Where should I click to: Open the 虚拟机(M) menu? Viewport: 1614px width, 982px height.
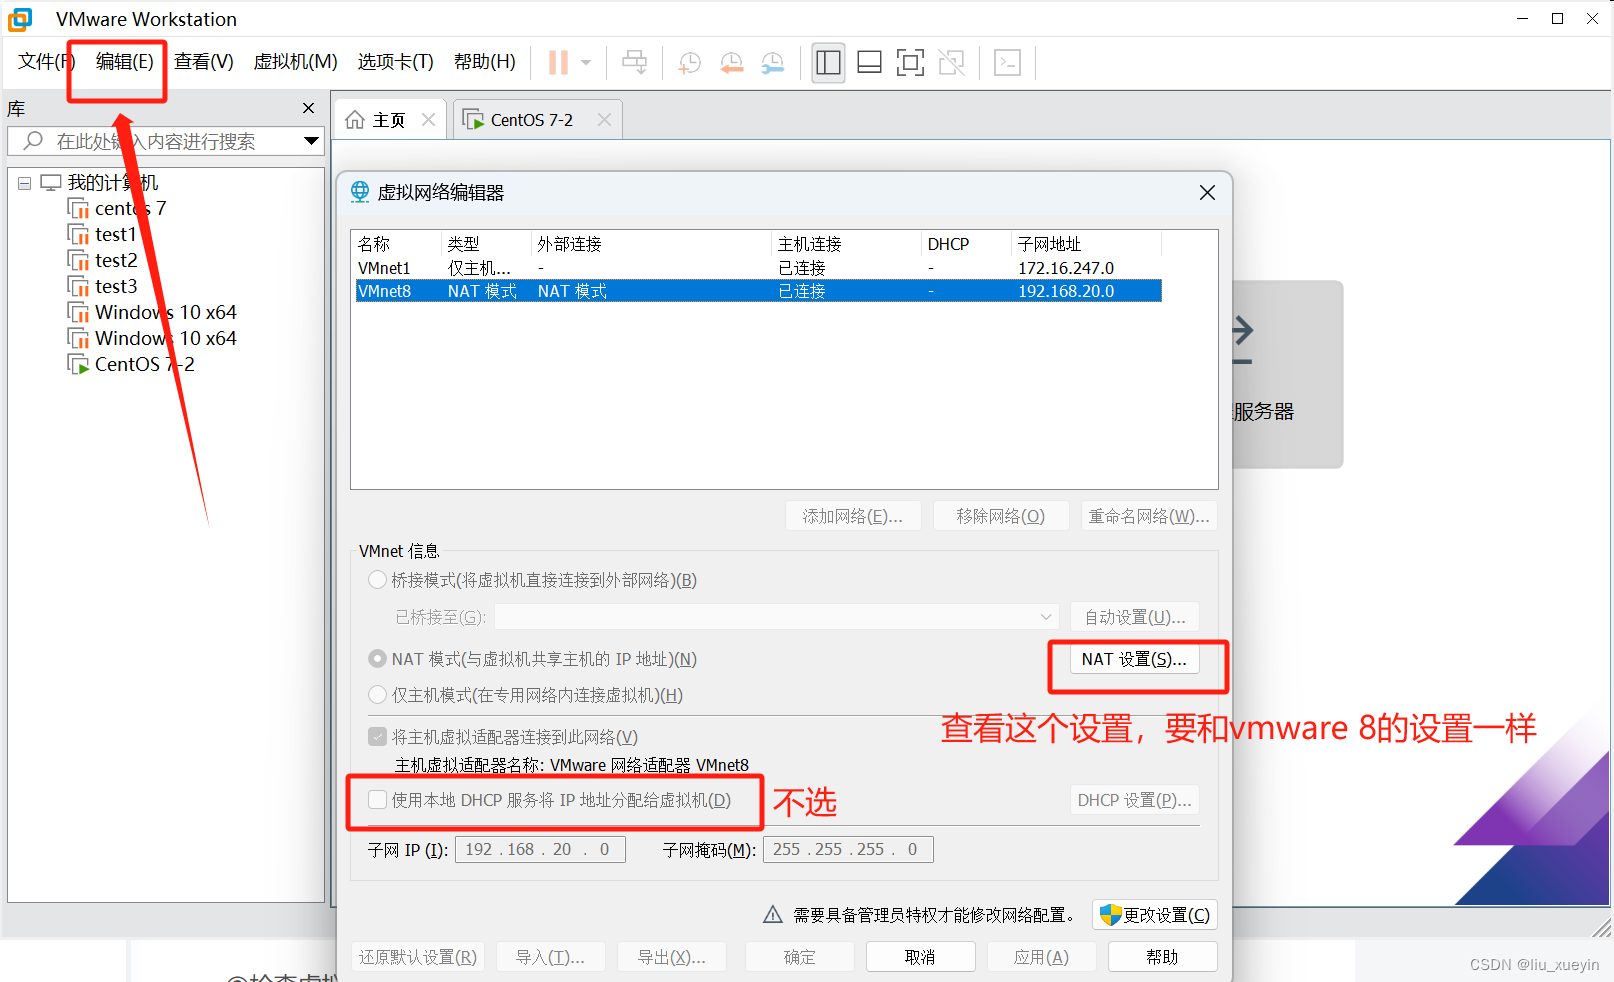coord(295,62)
